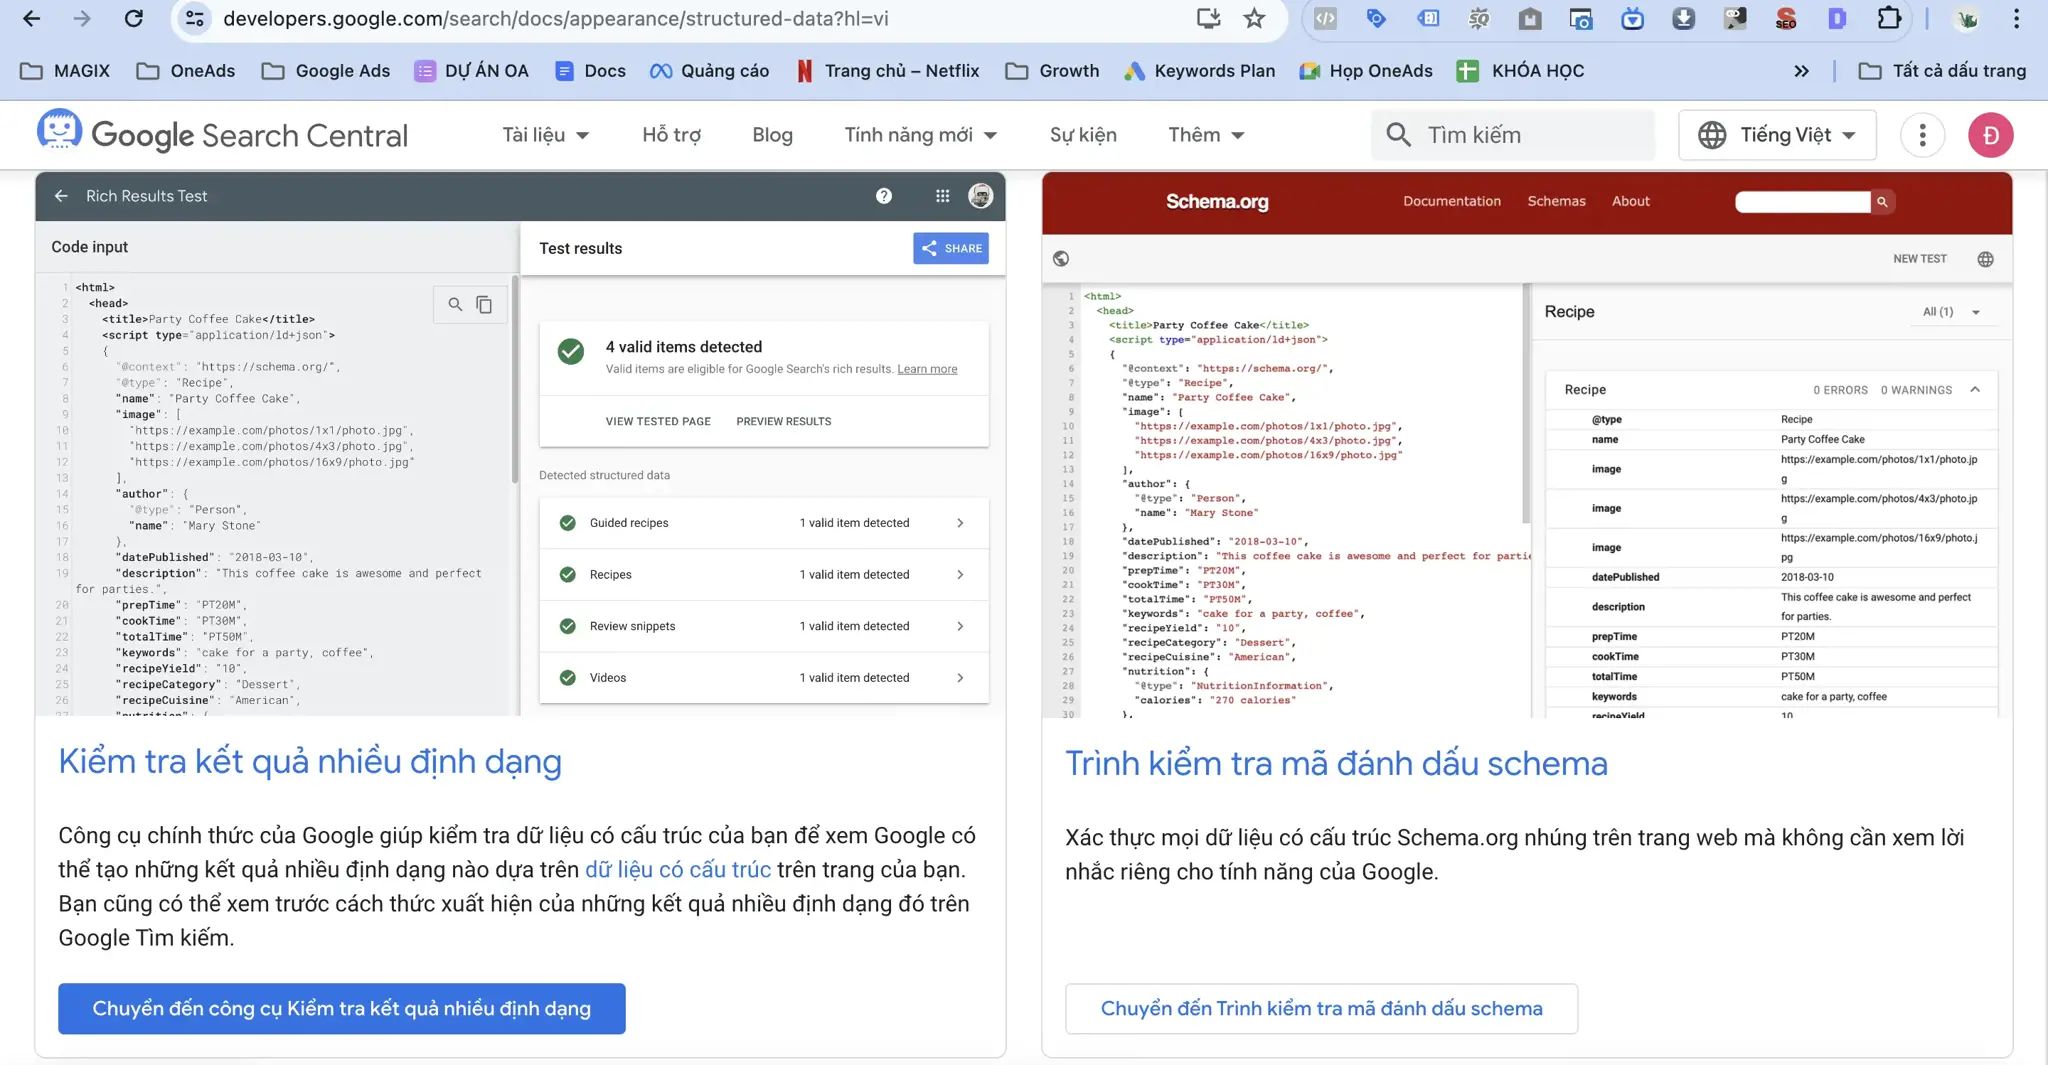Expand Guided recipes result row
2048x1065 pixels.
(764, 523)
